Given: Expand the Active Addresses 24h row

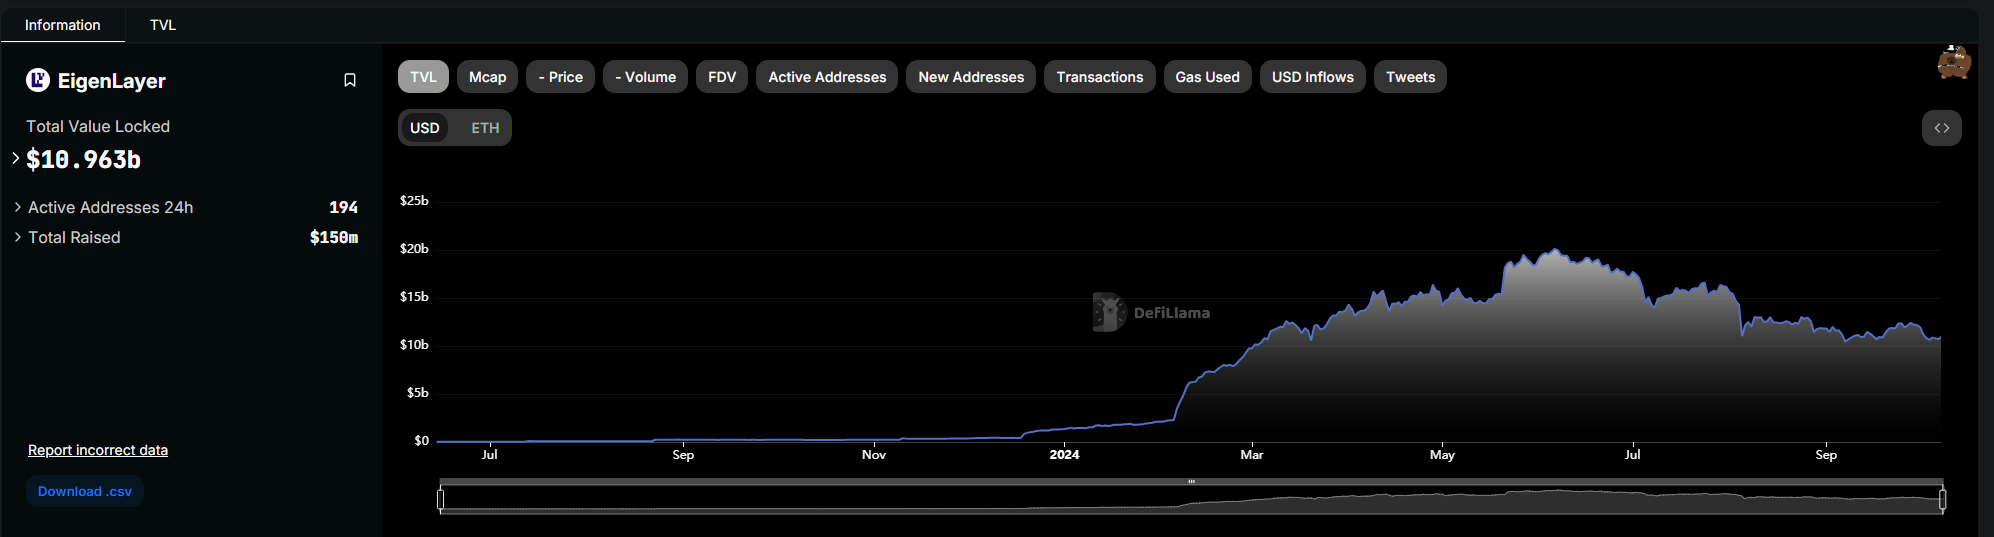Looking at the screenshot, I should tap(186, 207).
